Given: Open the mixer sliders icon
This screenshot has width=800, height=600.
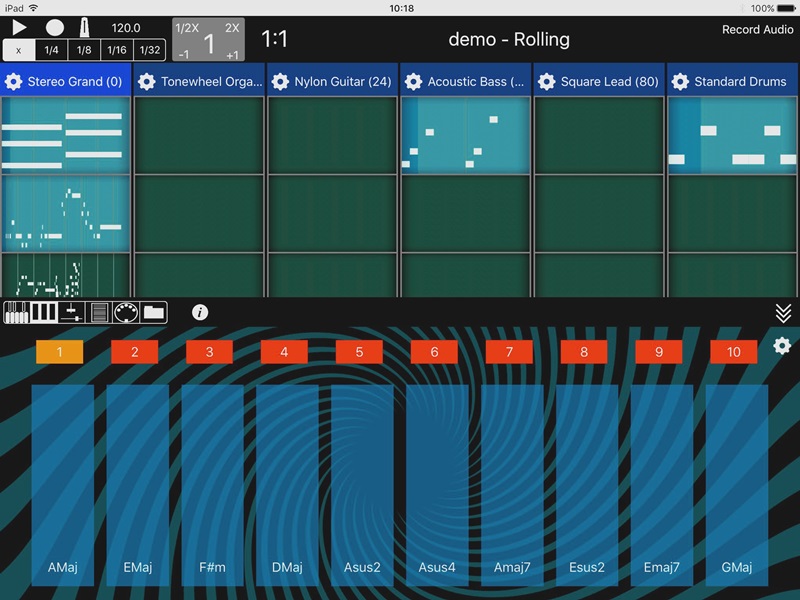Looking at the screenshot, I should tap(71, 312).
